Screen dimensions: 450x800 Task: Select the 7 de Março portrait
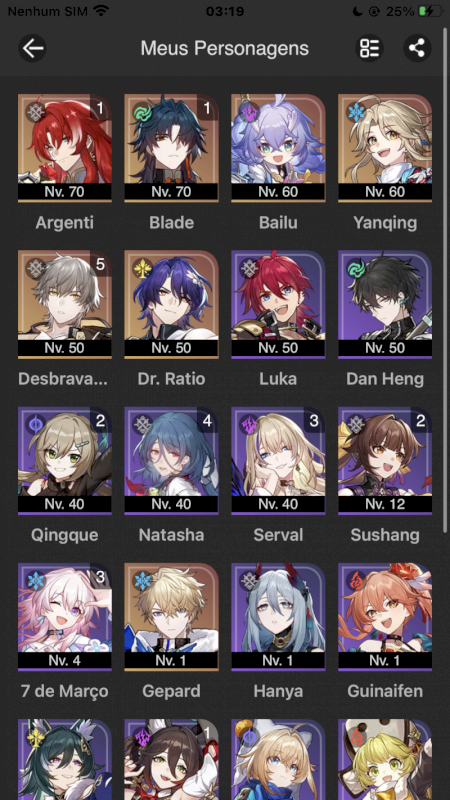[x=65, y=617]
